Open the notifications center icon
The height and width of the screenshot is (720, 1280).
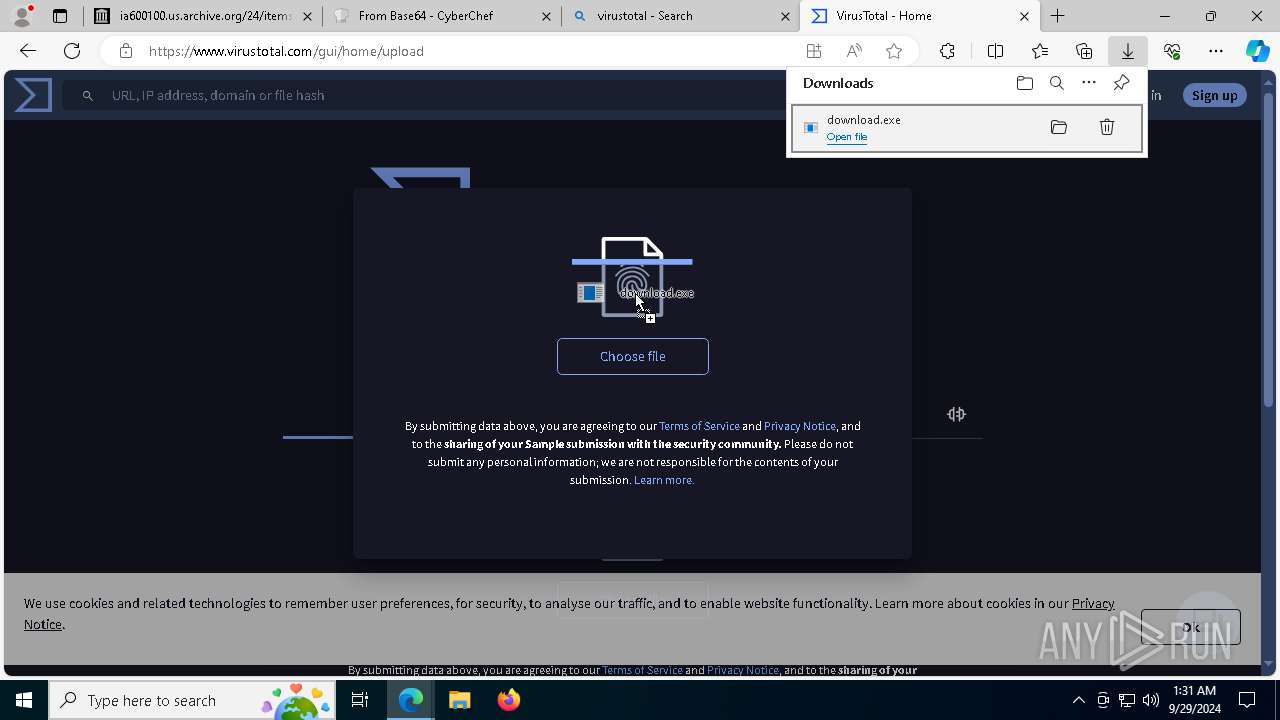(1247, 700)
